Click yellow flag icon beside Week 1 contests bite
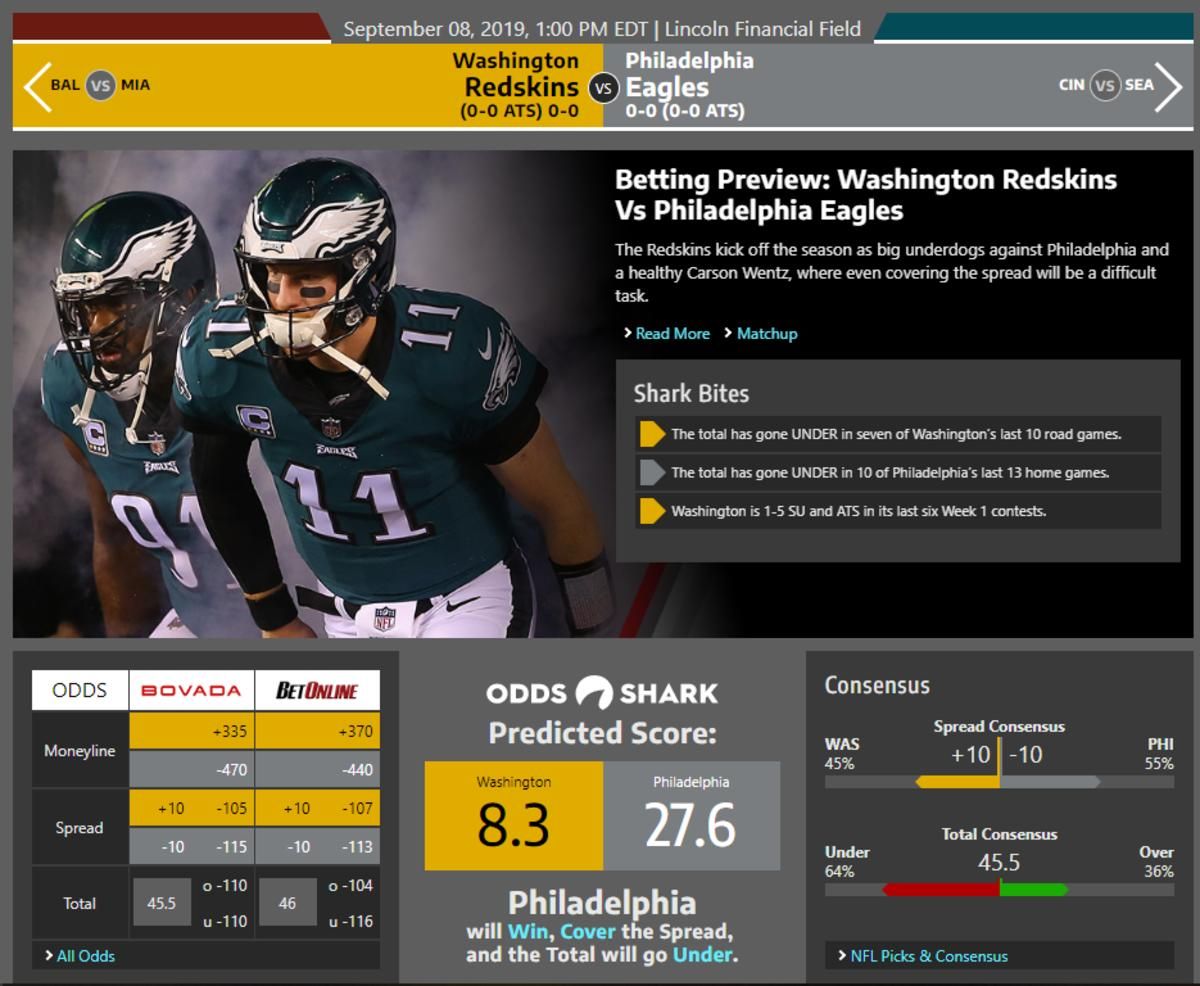The width and height of the screenshot is (1200, 986). [652, 510]
